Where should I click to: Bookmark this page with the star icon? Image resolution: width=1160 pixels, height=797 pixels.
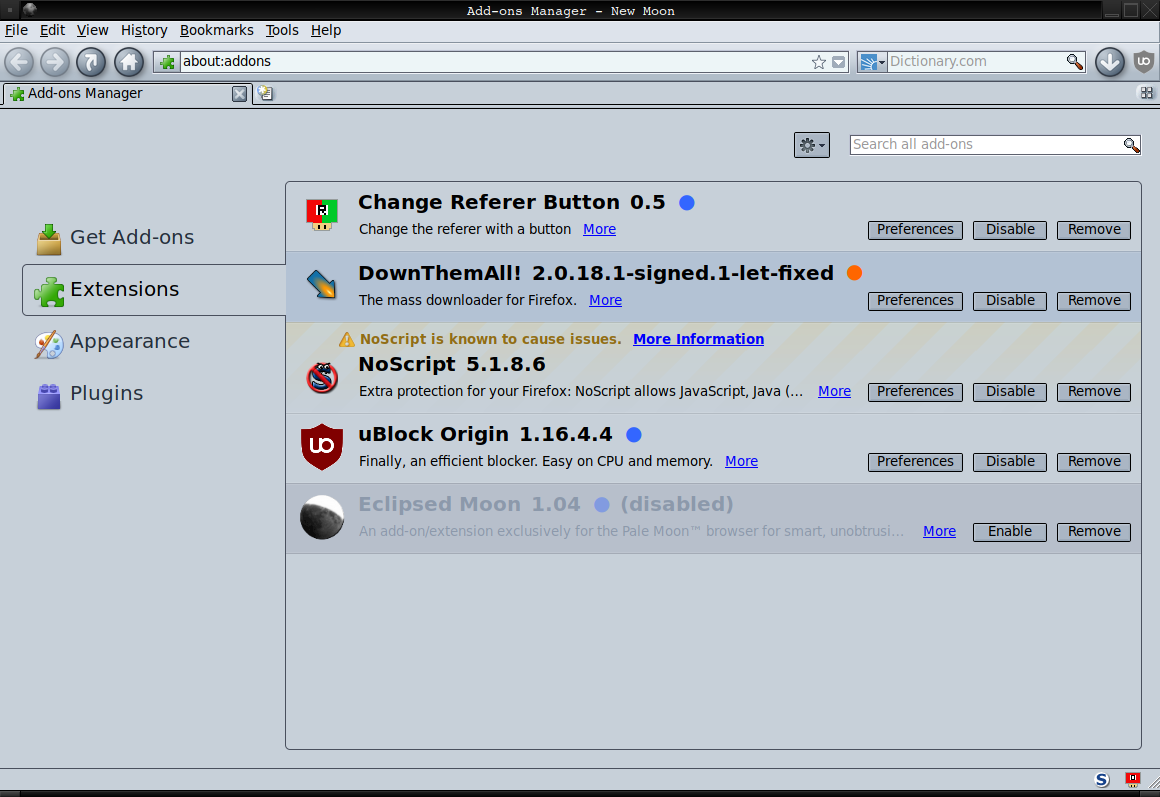coord(819,62)
